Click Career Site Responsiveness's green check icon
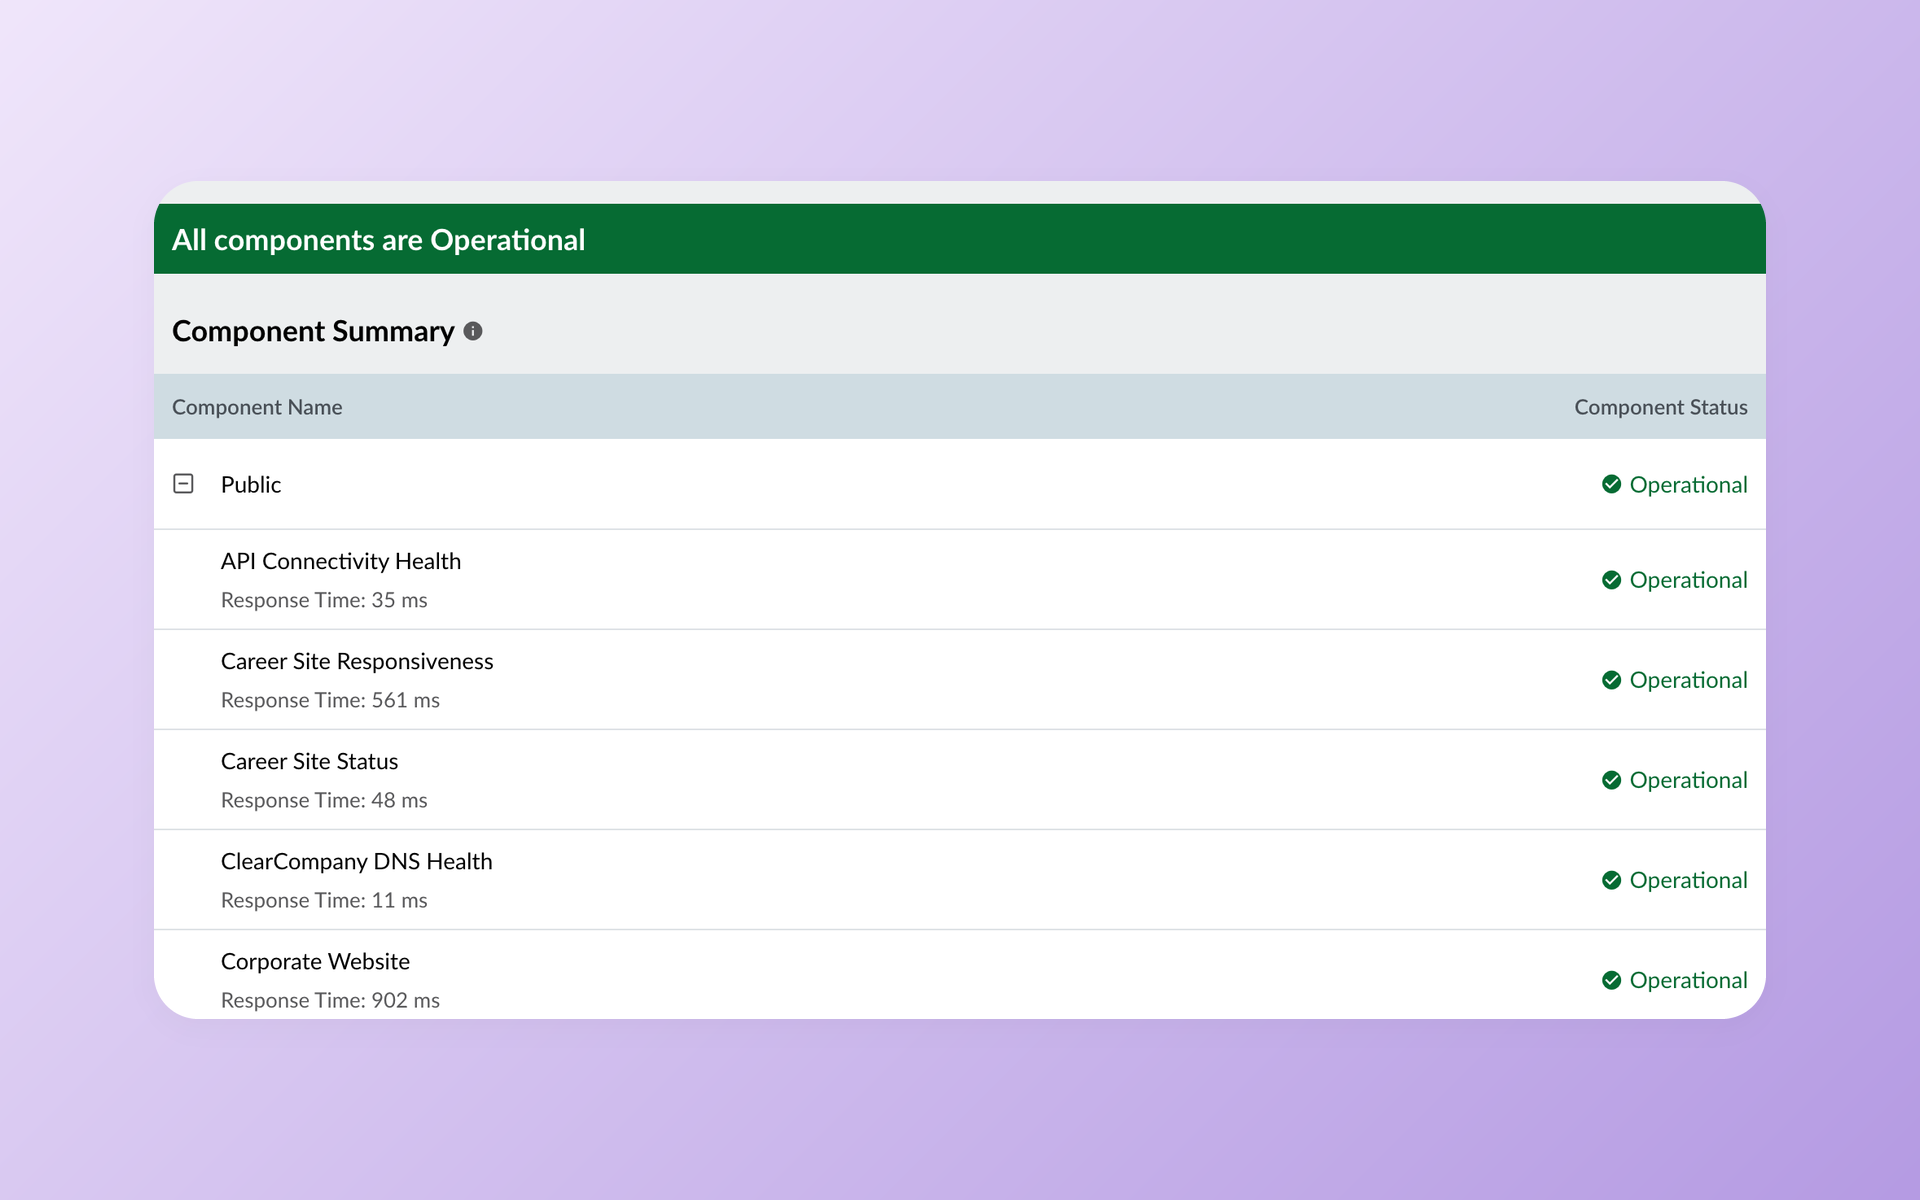 [1611, 680]
